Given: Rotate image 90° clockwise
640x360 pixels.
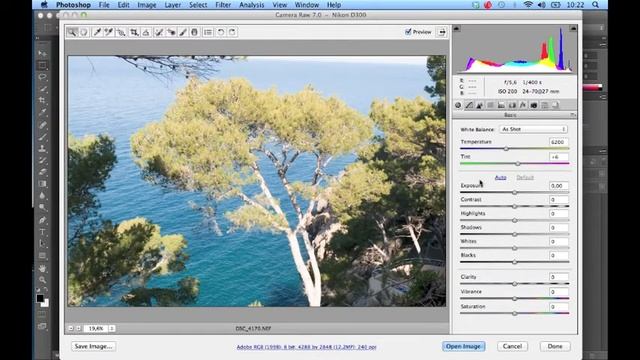Looking at the screenshot, I should pos(232,32).
